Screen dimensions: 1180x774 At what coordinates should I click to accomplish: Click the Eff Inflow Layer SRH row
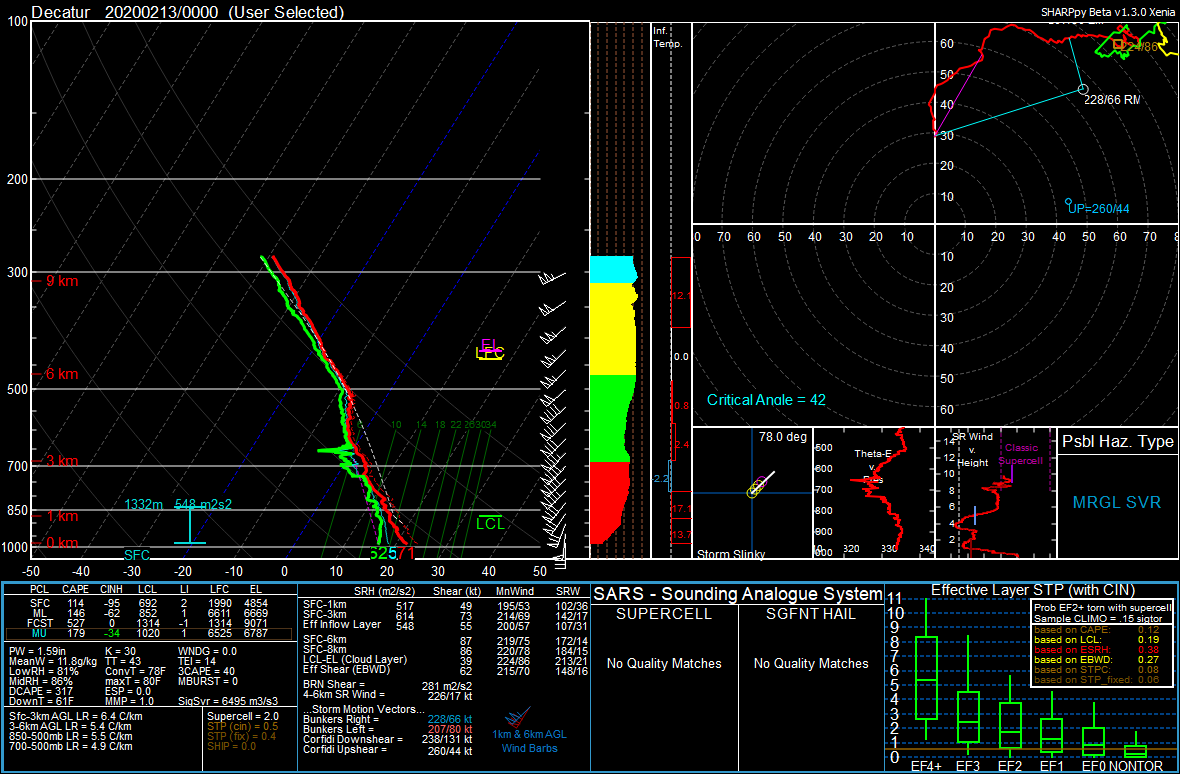[x=444, y=627]
